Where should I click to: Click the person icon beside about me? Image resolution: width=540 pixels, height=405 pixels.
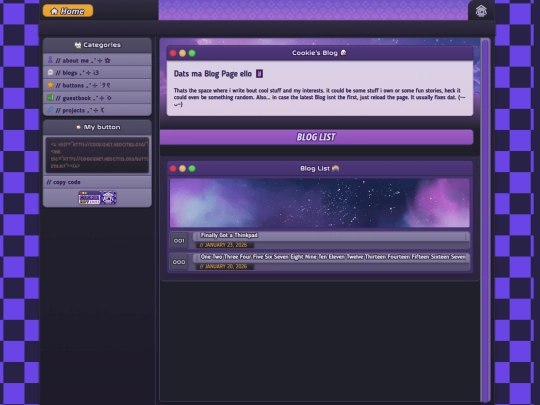point(50,60)
